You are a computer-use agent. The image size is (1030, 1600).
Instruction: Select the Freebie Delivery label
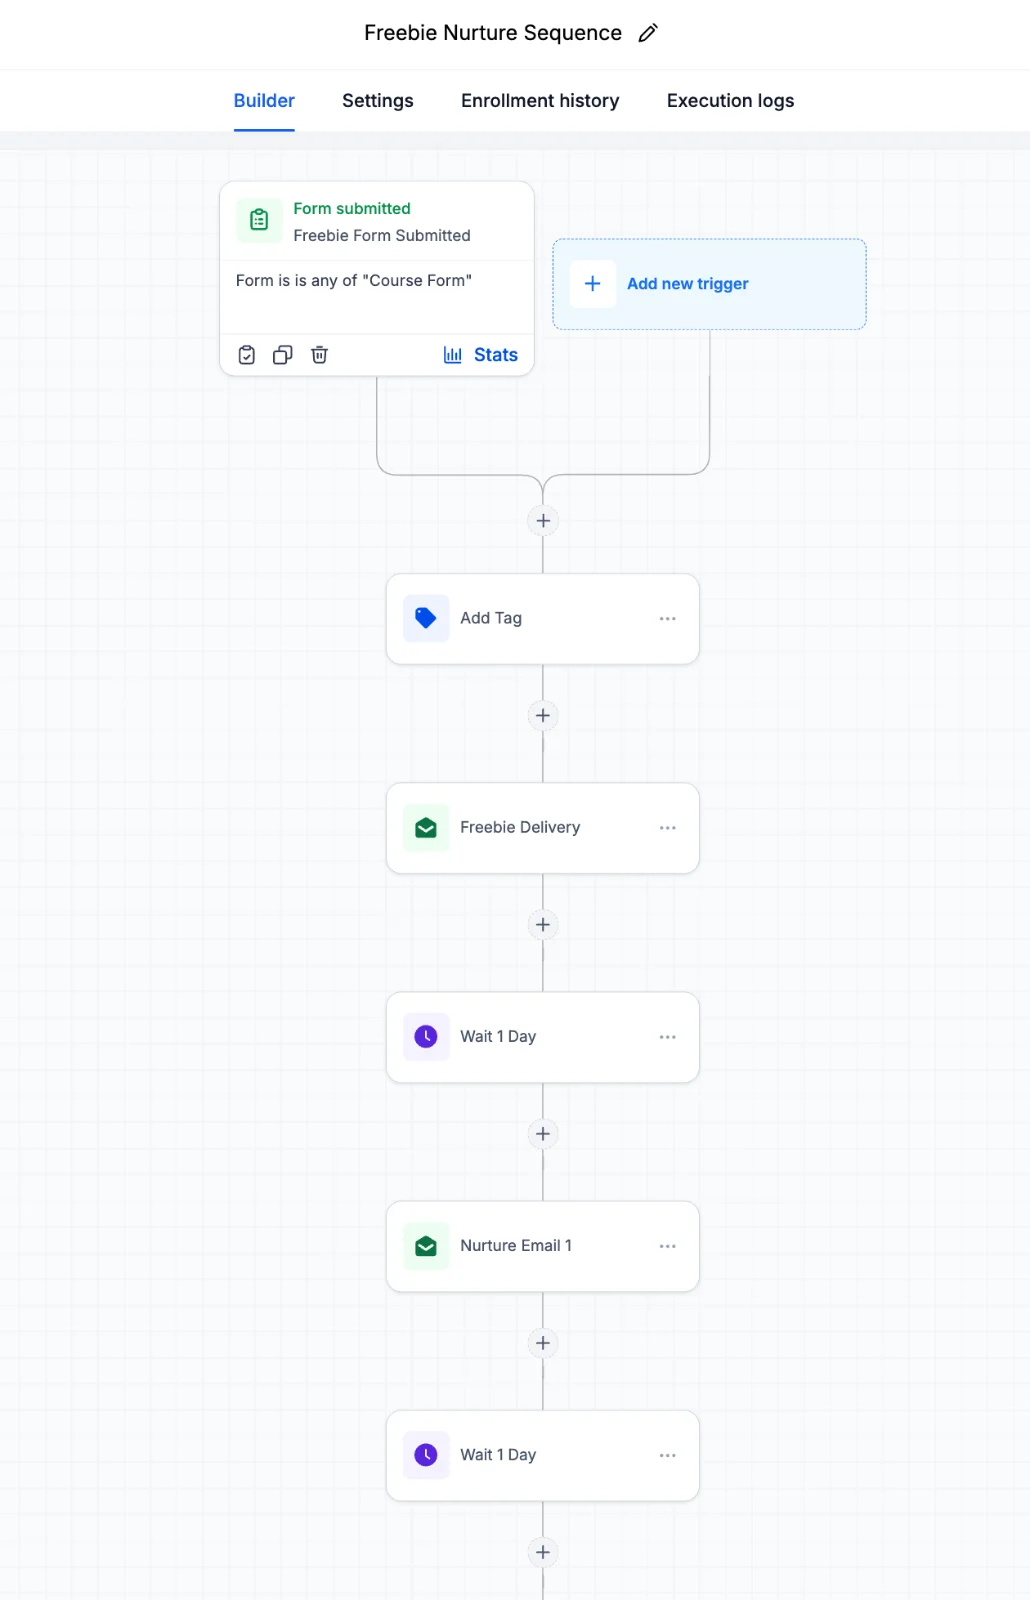(520, 827)
